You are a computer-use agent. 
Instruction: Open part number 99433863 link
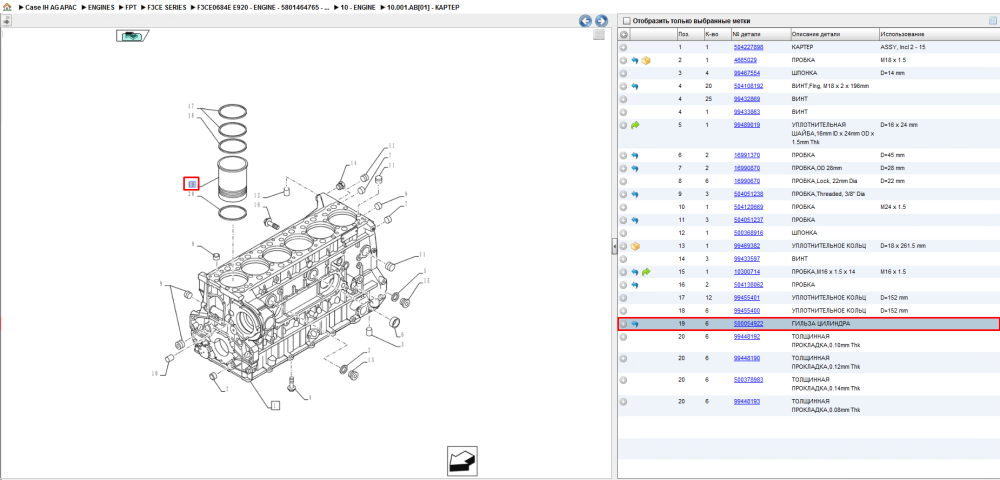747,112
